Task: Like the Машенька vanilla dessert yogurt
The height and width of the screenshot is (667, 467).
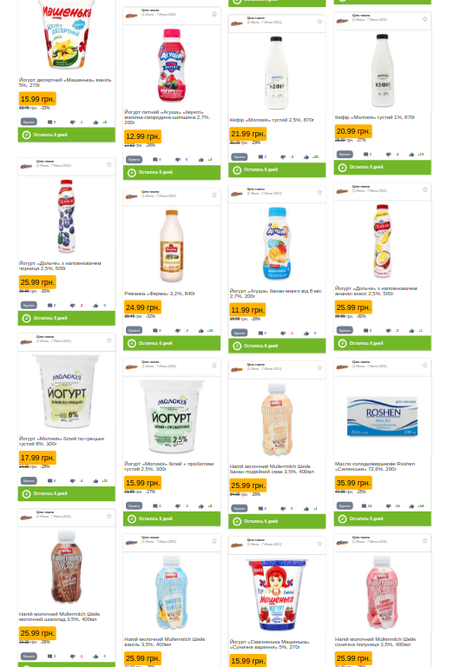Action: (95, 122)
